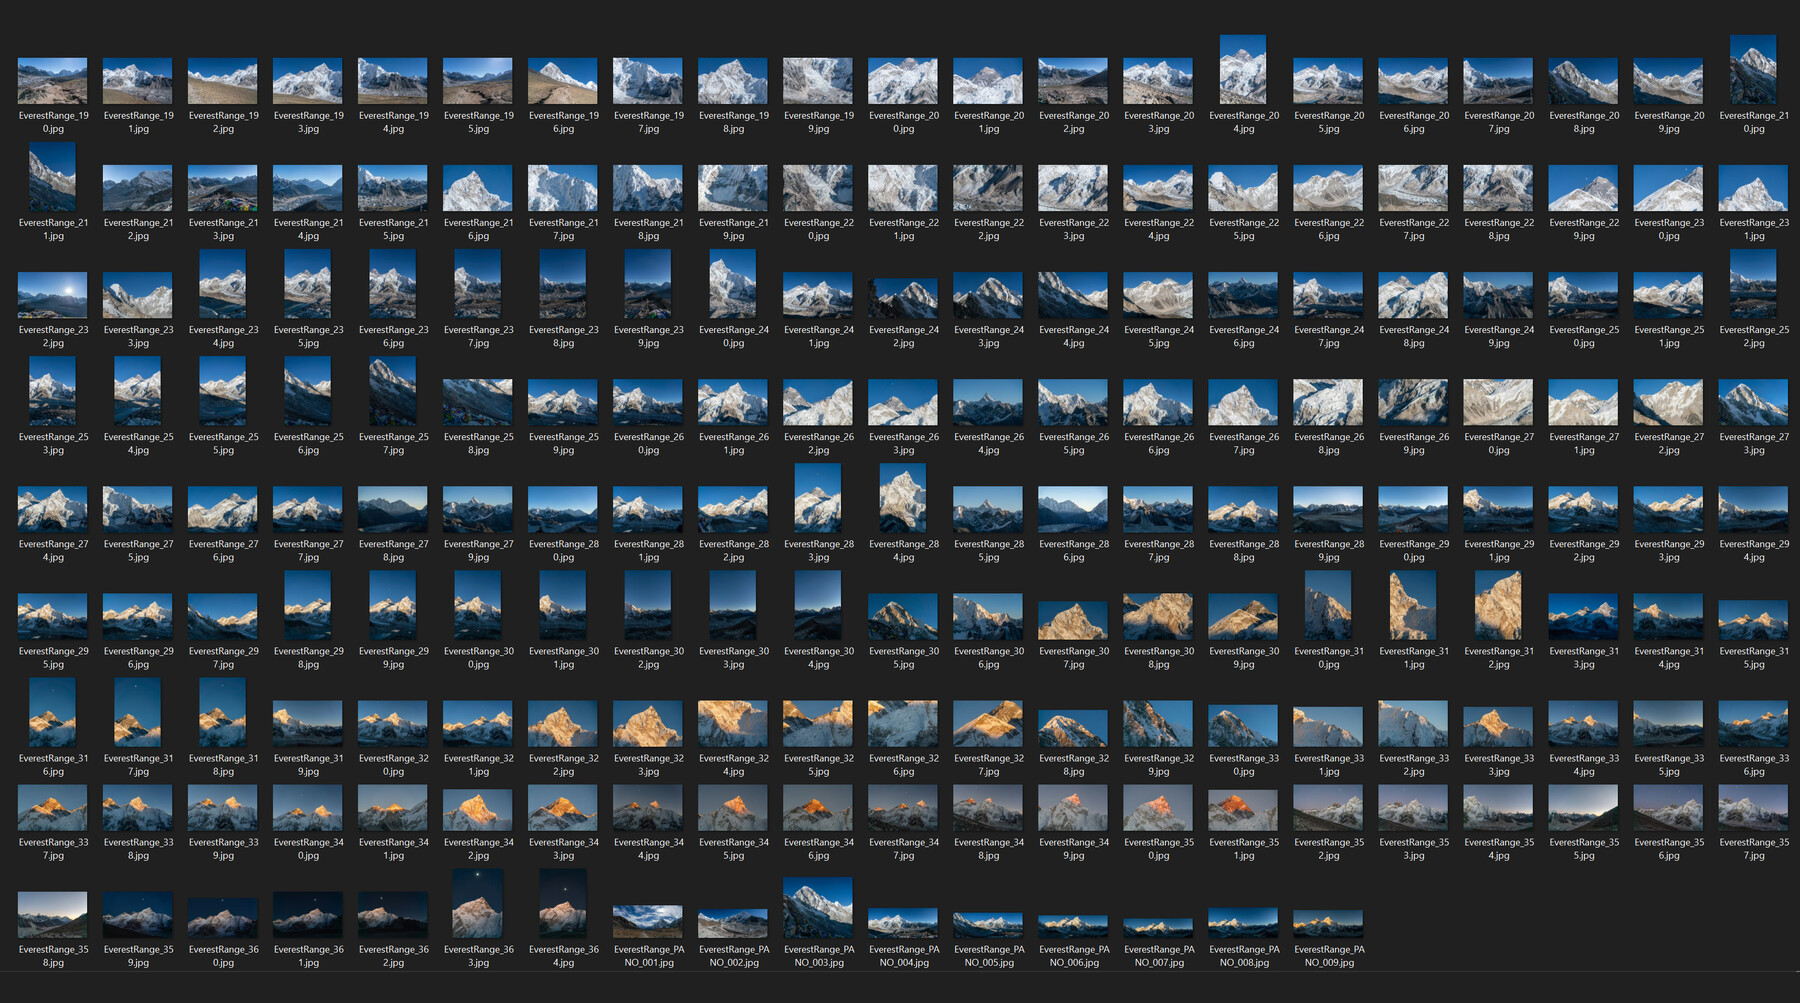Viewport: 1800px width, 1003px height.
Task: Pick the EverestRange_222.jpg thumbnail
Action: click(988, 188)
